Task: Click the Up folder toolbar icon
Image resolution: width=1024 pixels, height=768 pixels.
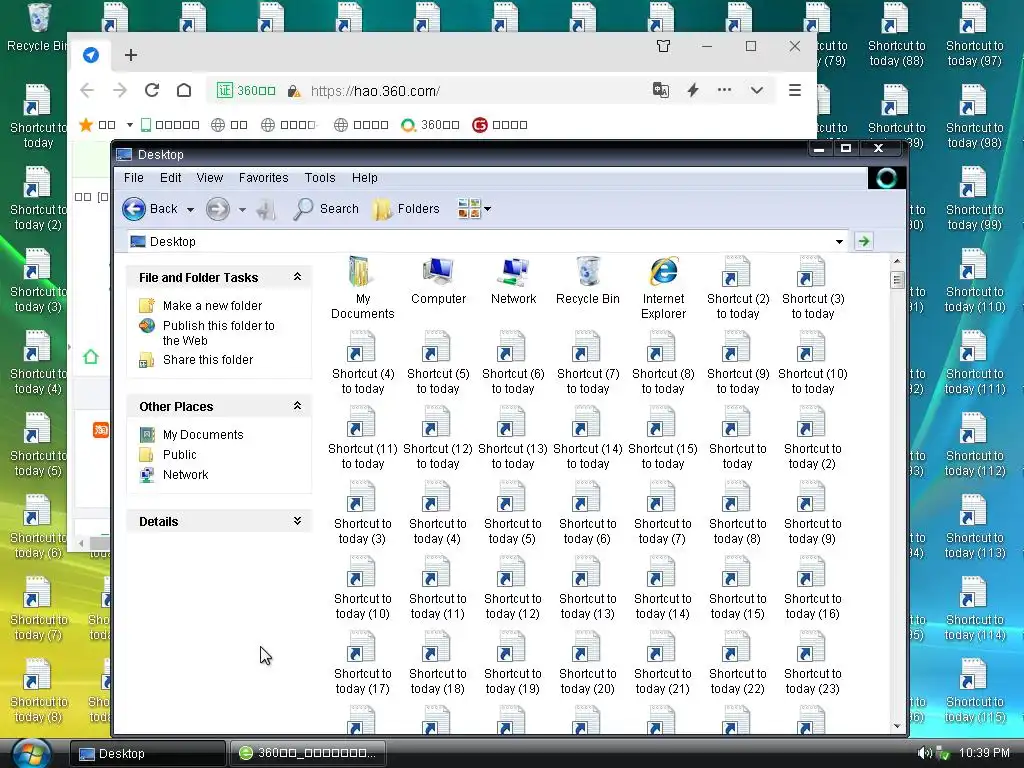Action: [266, 209]
